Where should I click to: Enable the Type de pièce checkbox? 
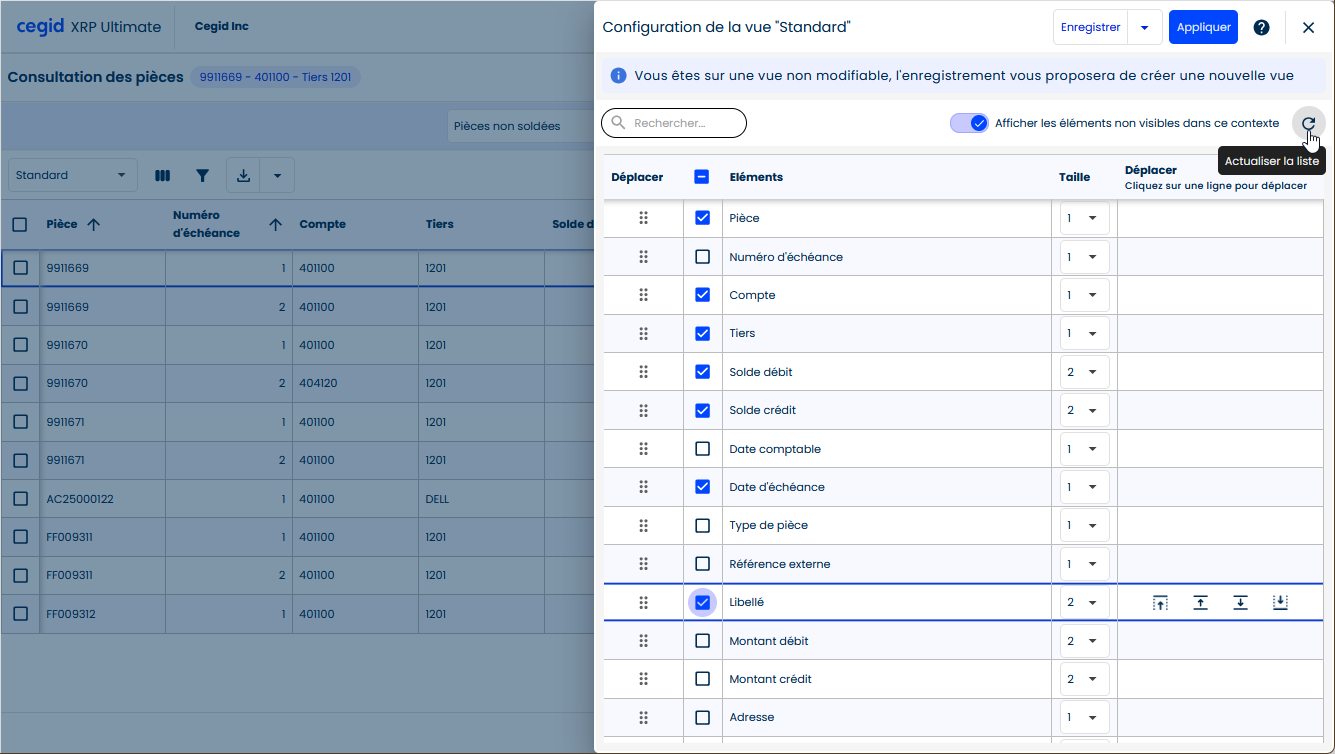tap(702, 525)
